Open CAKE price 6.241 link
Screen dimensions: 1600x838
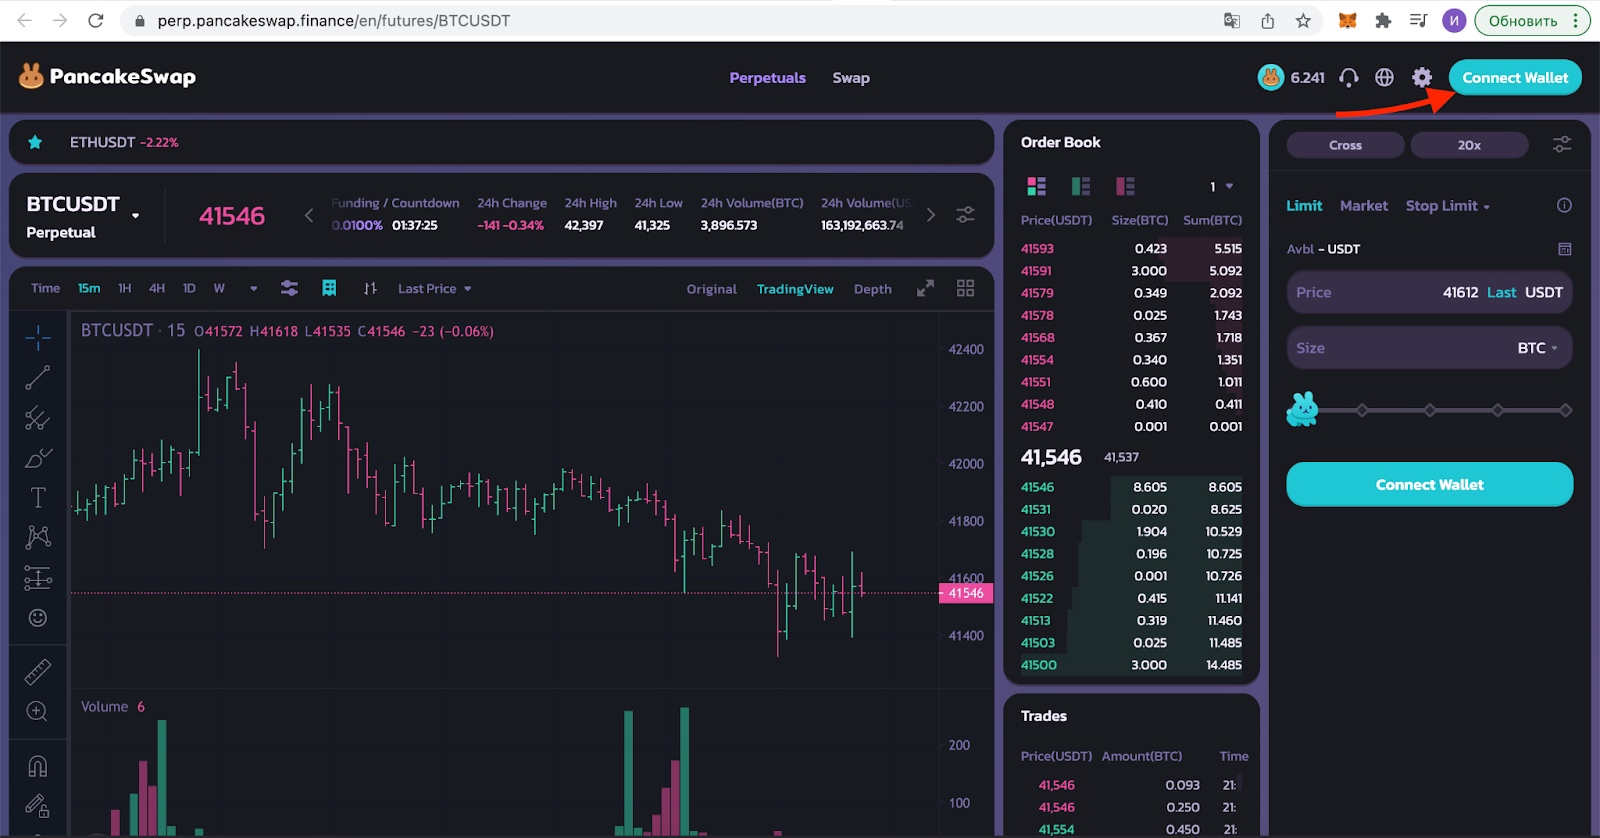(1291, 77)
